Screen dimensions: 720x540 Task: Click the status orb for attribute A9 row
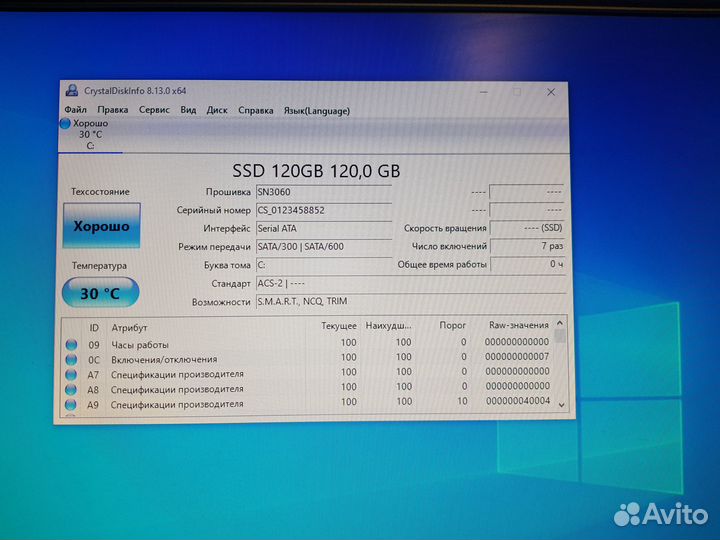coord(70,405)
